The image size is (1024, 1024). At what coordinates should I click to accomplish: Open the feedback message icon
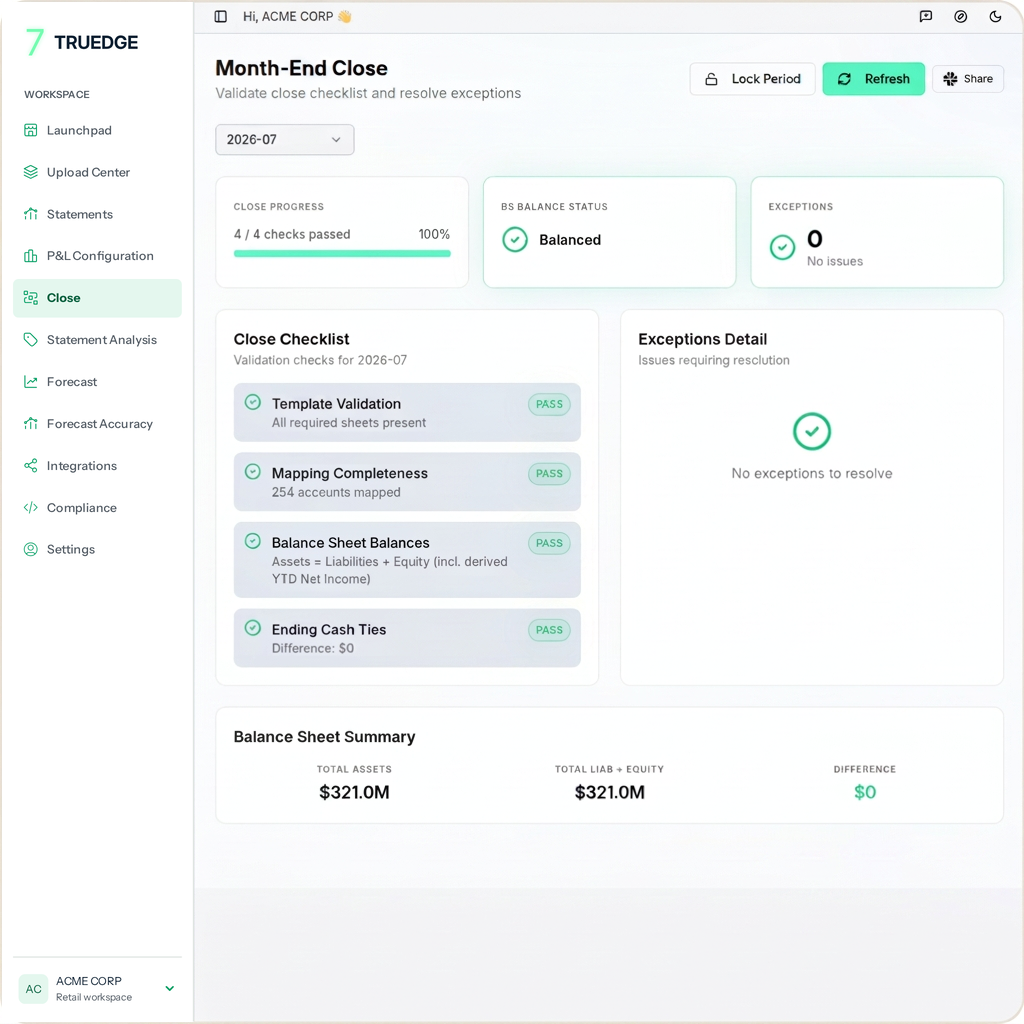[x=925, y=16]
